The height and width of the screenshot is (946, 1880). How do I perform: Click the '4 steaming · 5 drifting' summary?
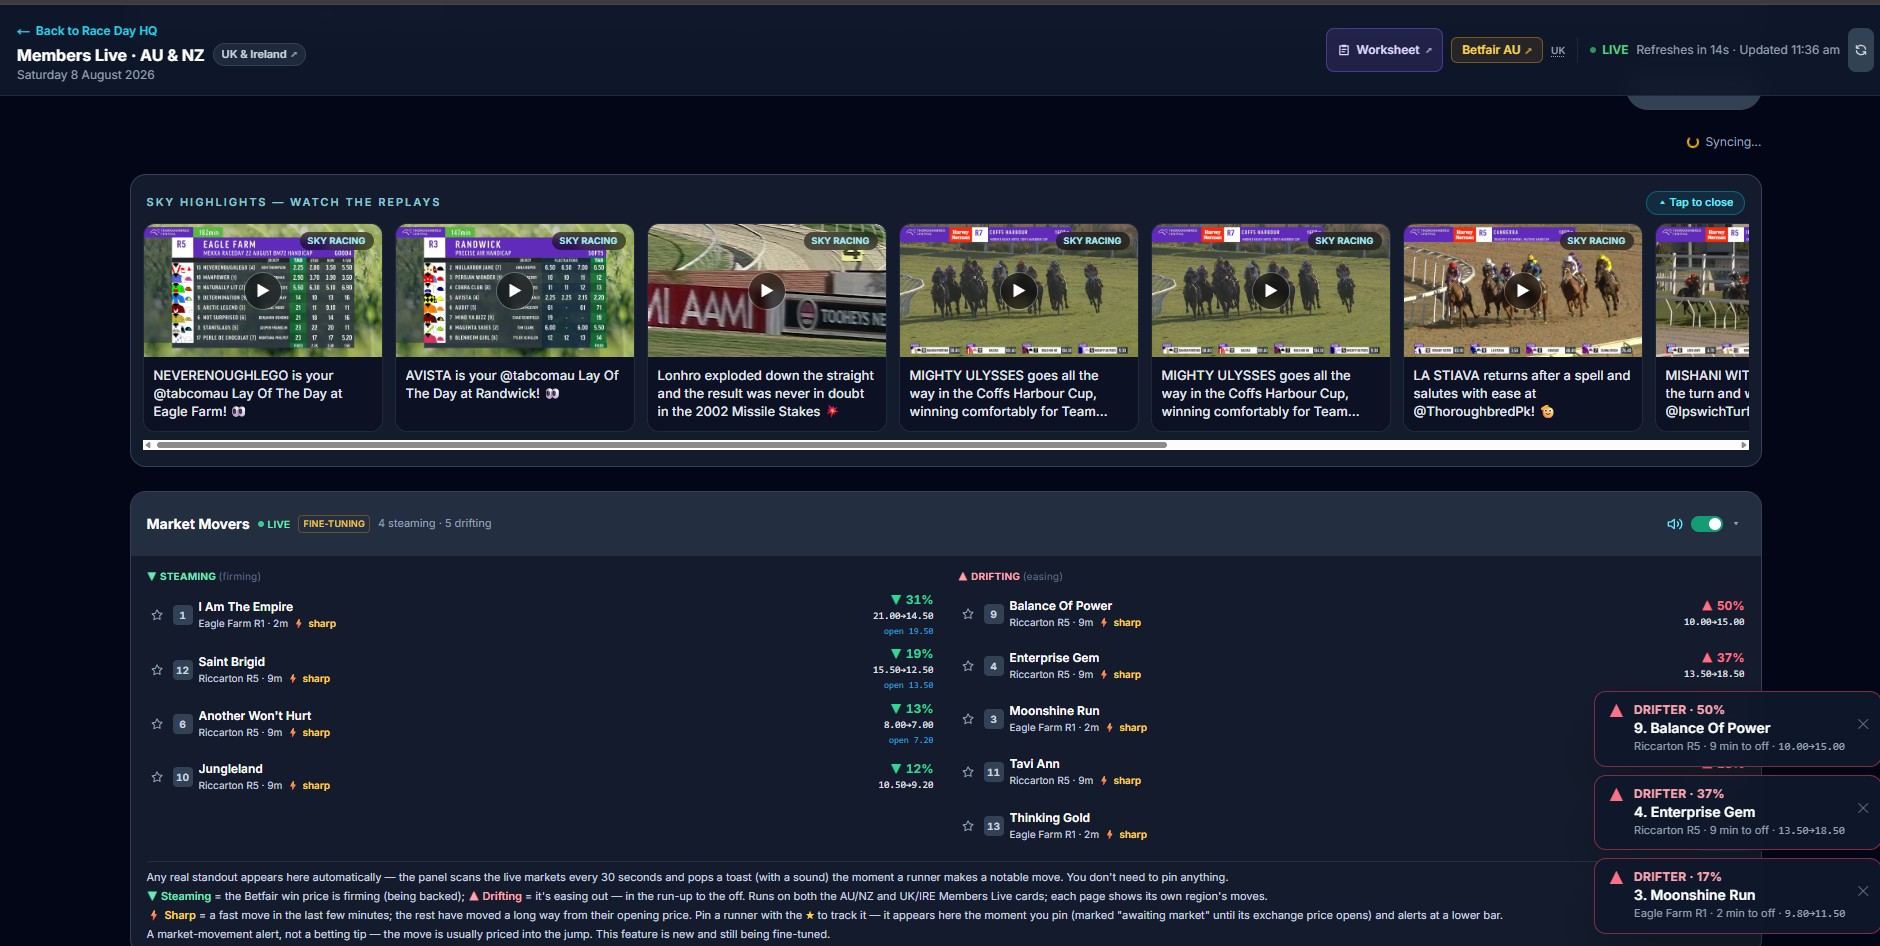435,524
